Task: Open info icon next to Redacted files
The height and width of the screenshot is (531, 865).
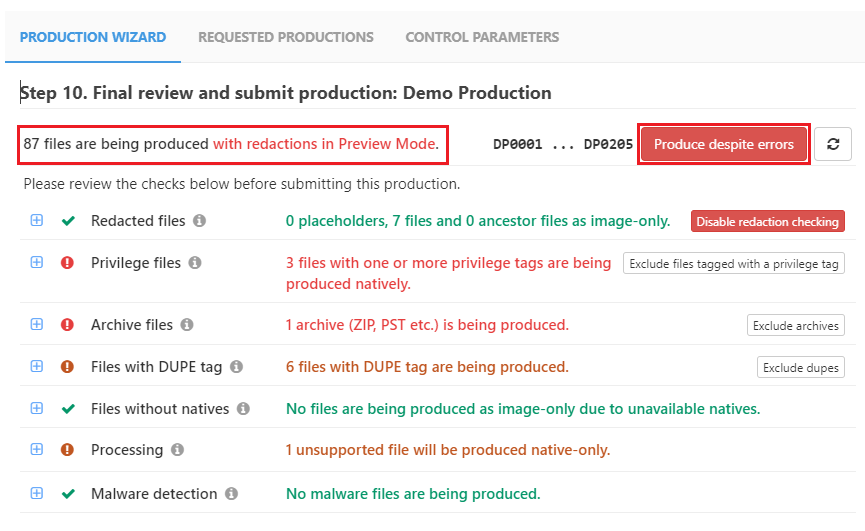Action: [x=199, y=221]
